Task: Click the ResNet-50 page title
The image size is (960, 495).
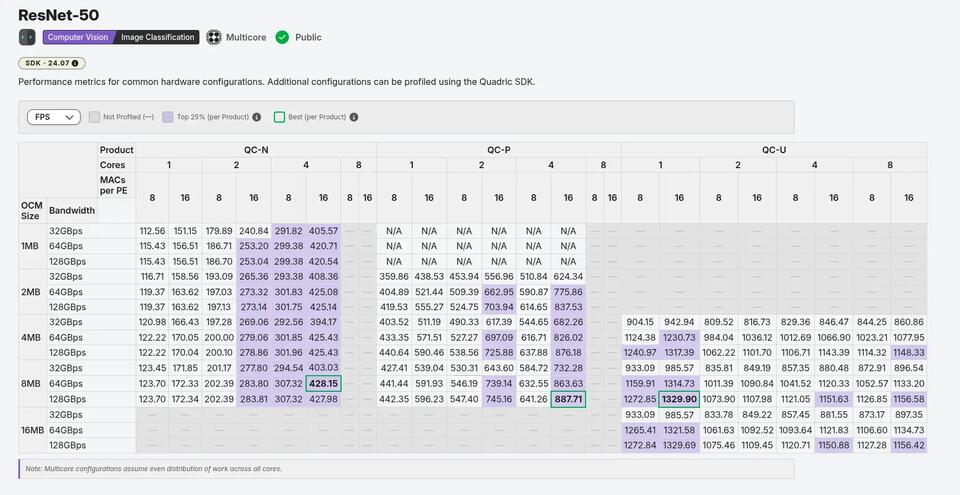Action: pos(59,15)
